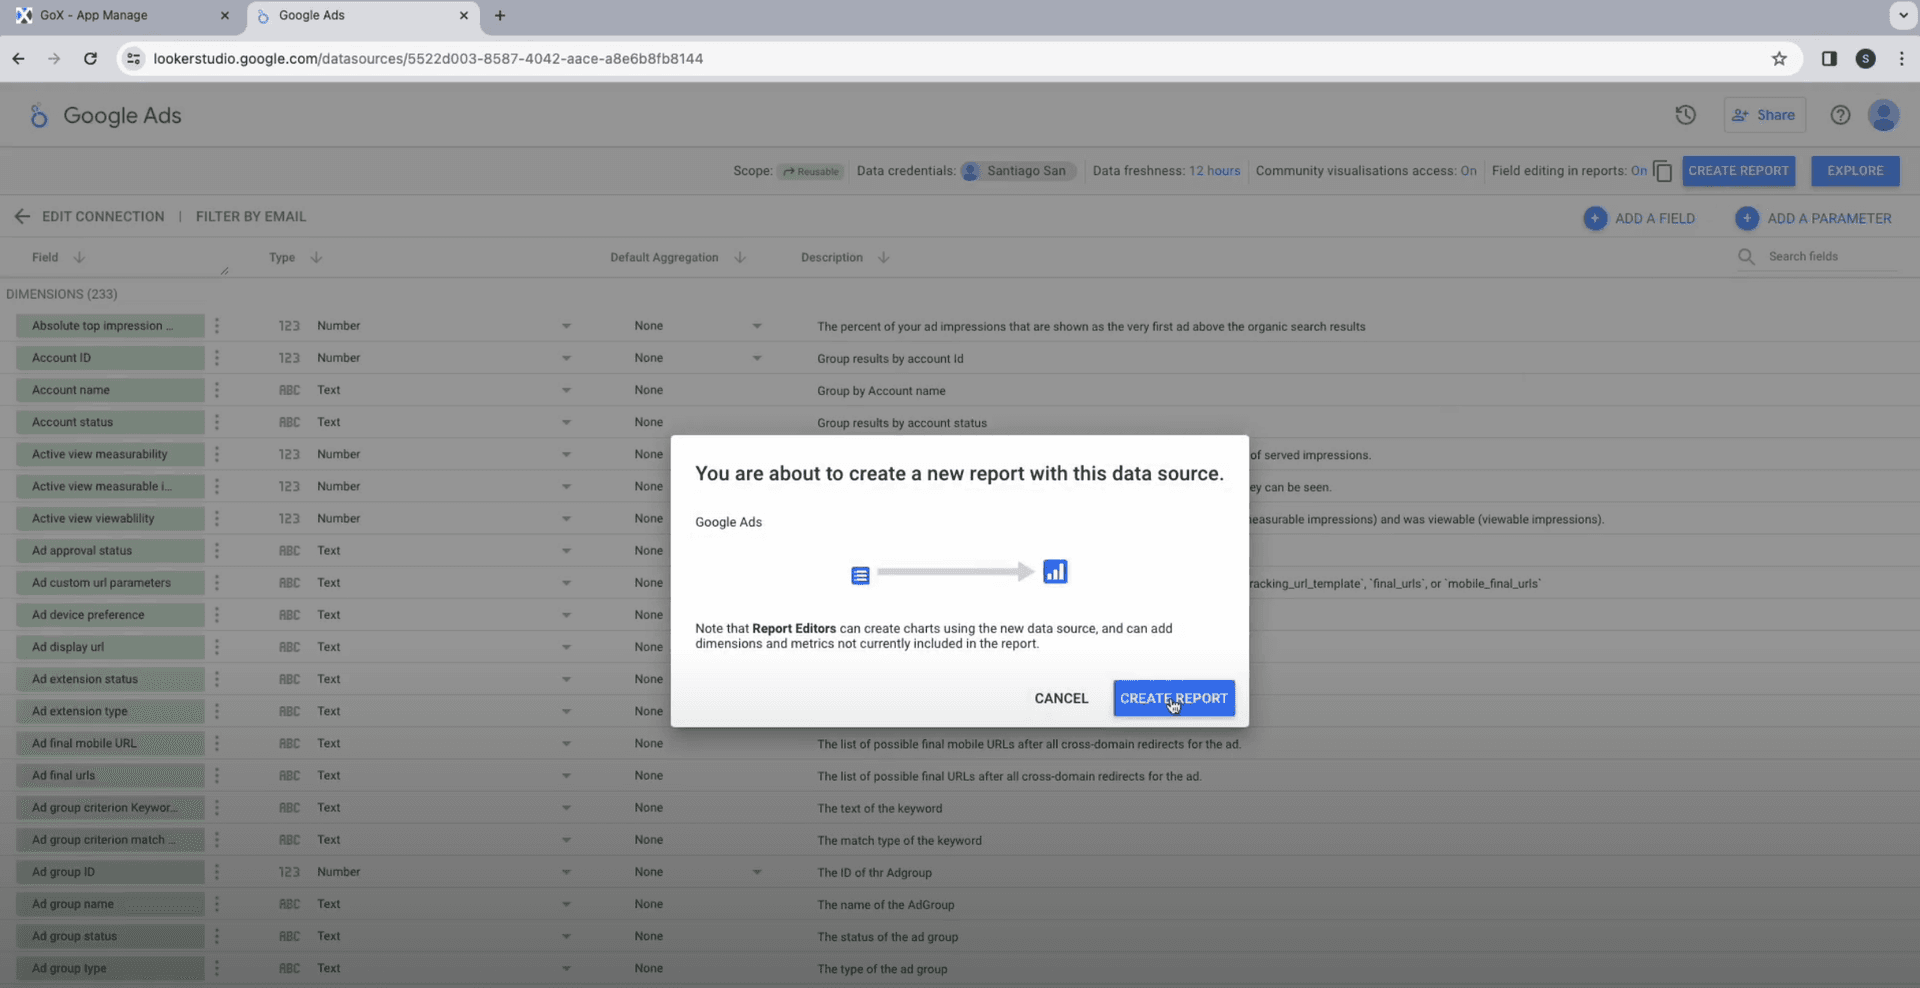Select the Ad custom url parameters field
Image resolution: width=1920 pixels, height=988 pixels.
[110, 583]
